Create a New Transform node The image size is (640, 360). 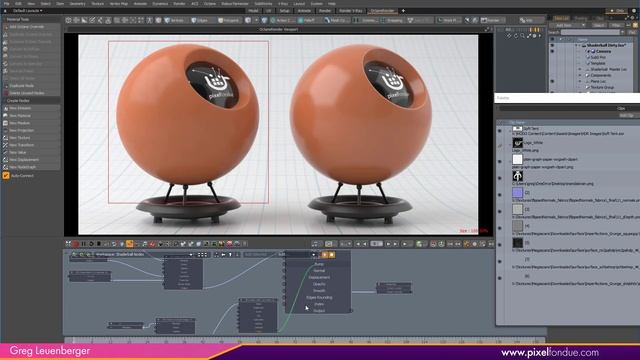pos(32,145)
